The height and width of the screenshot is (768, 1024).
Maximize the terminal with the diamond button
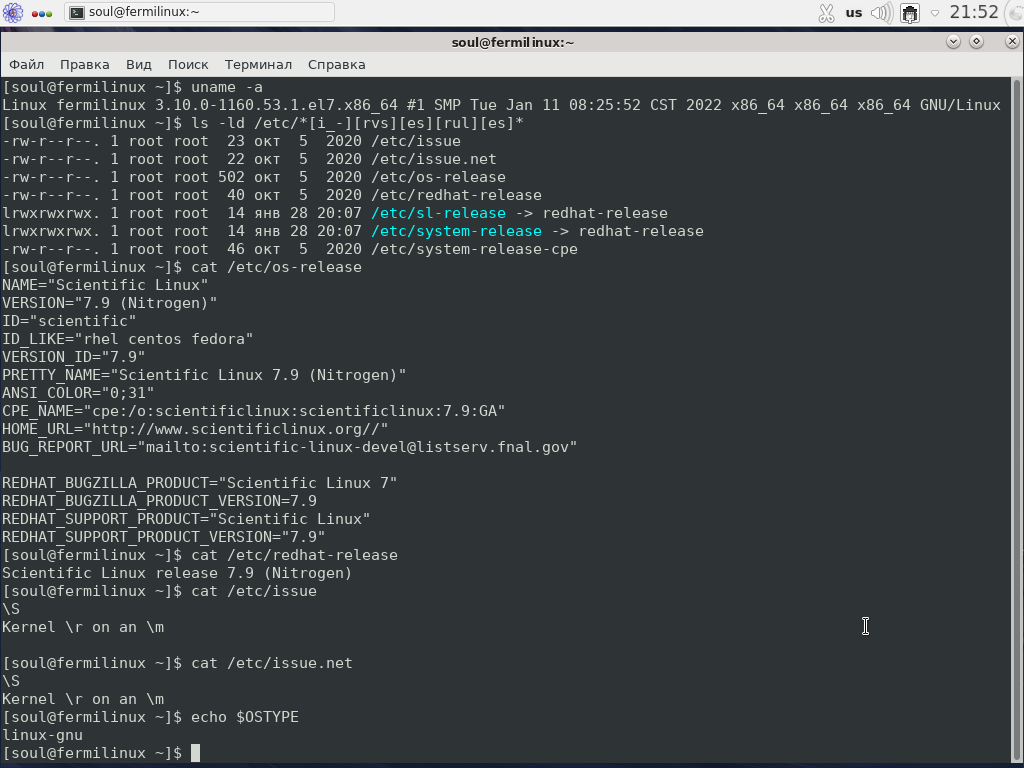coord(976,42)
